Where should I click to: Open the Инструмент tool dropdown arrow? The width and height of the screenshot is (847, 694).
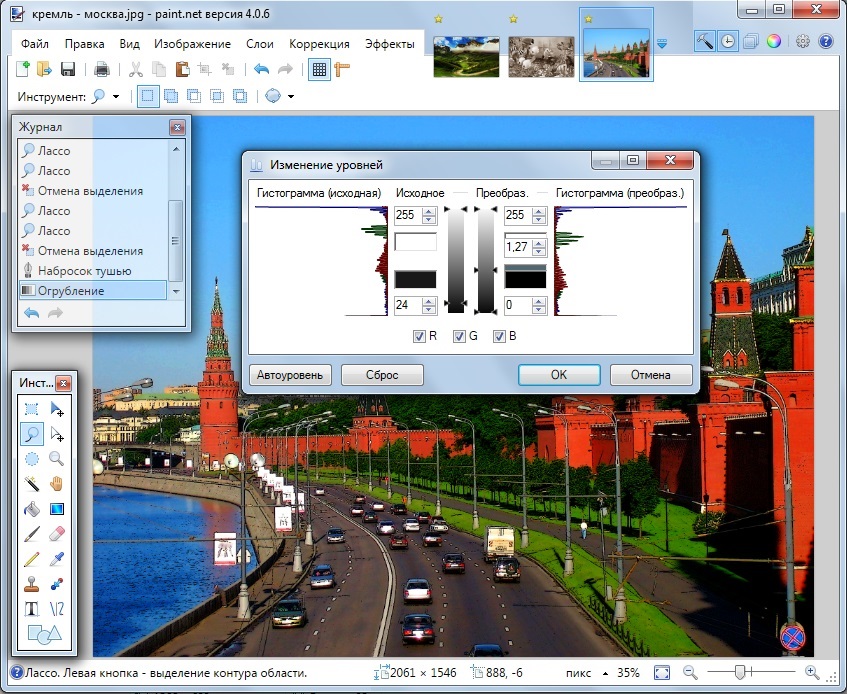[116, 97]
